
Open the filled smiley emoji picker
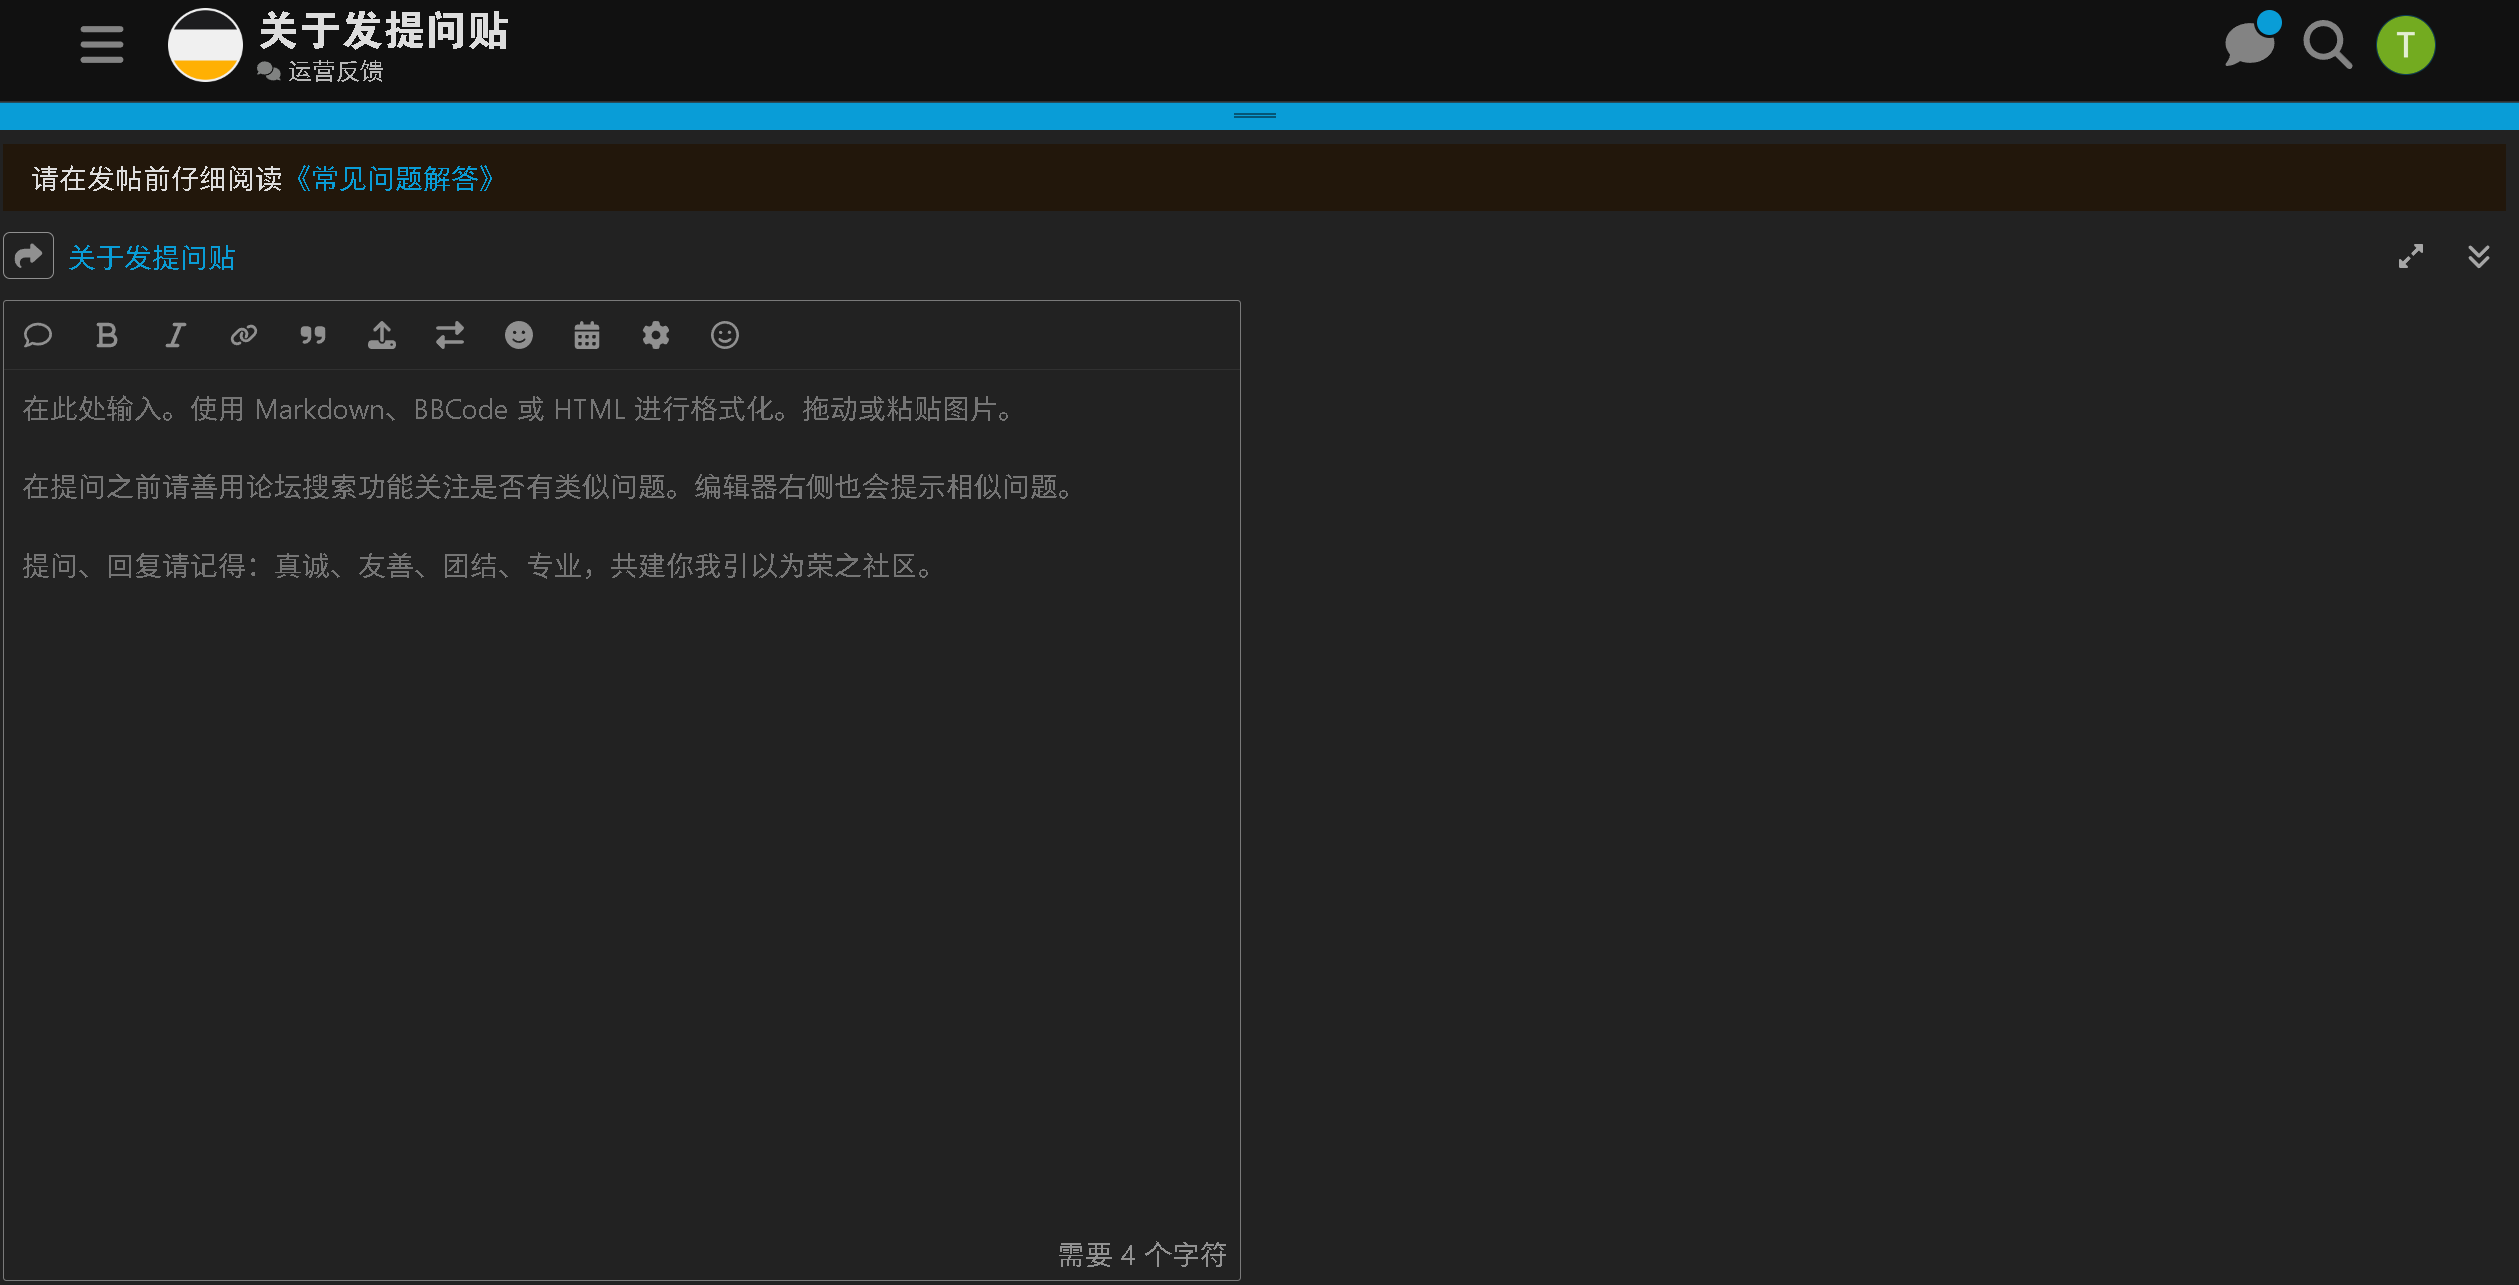pos(519,335)
